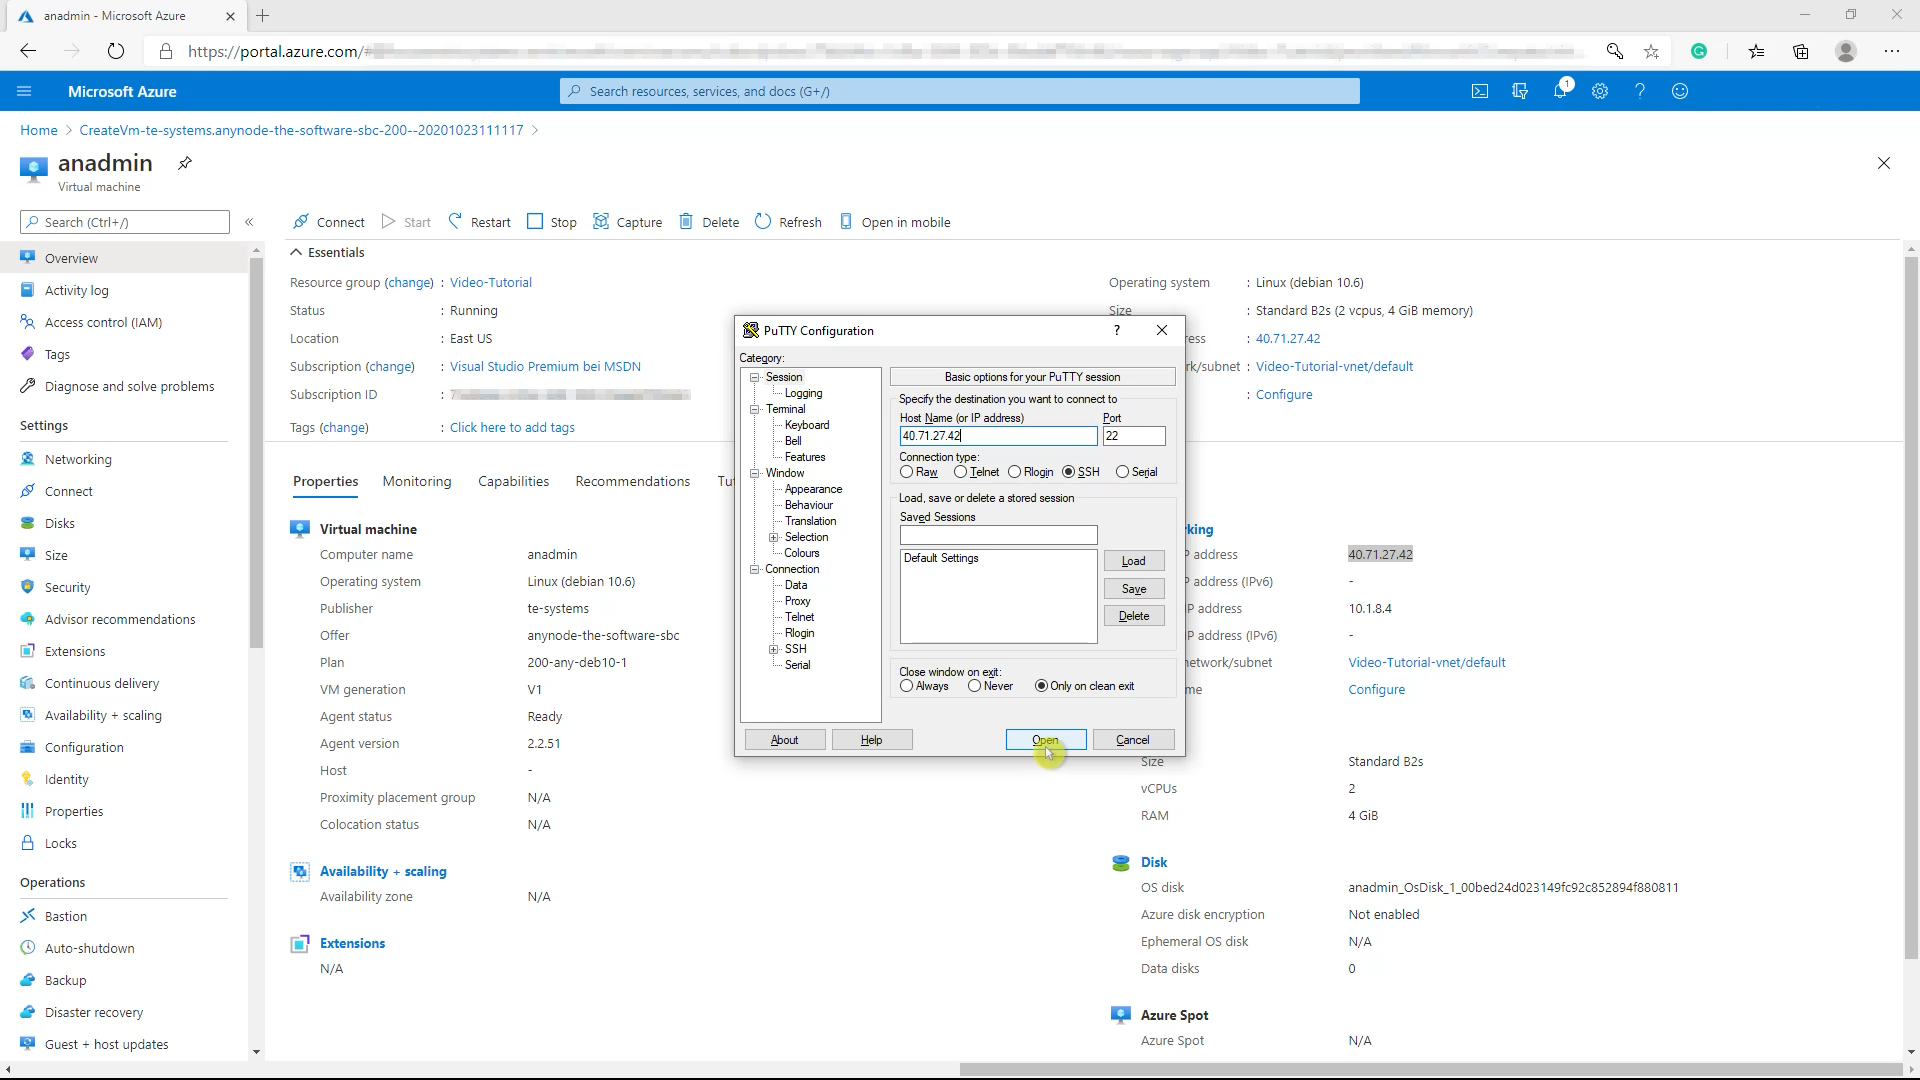Click Azure global search box

[960, 91]
